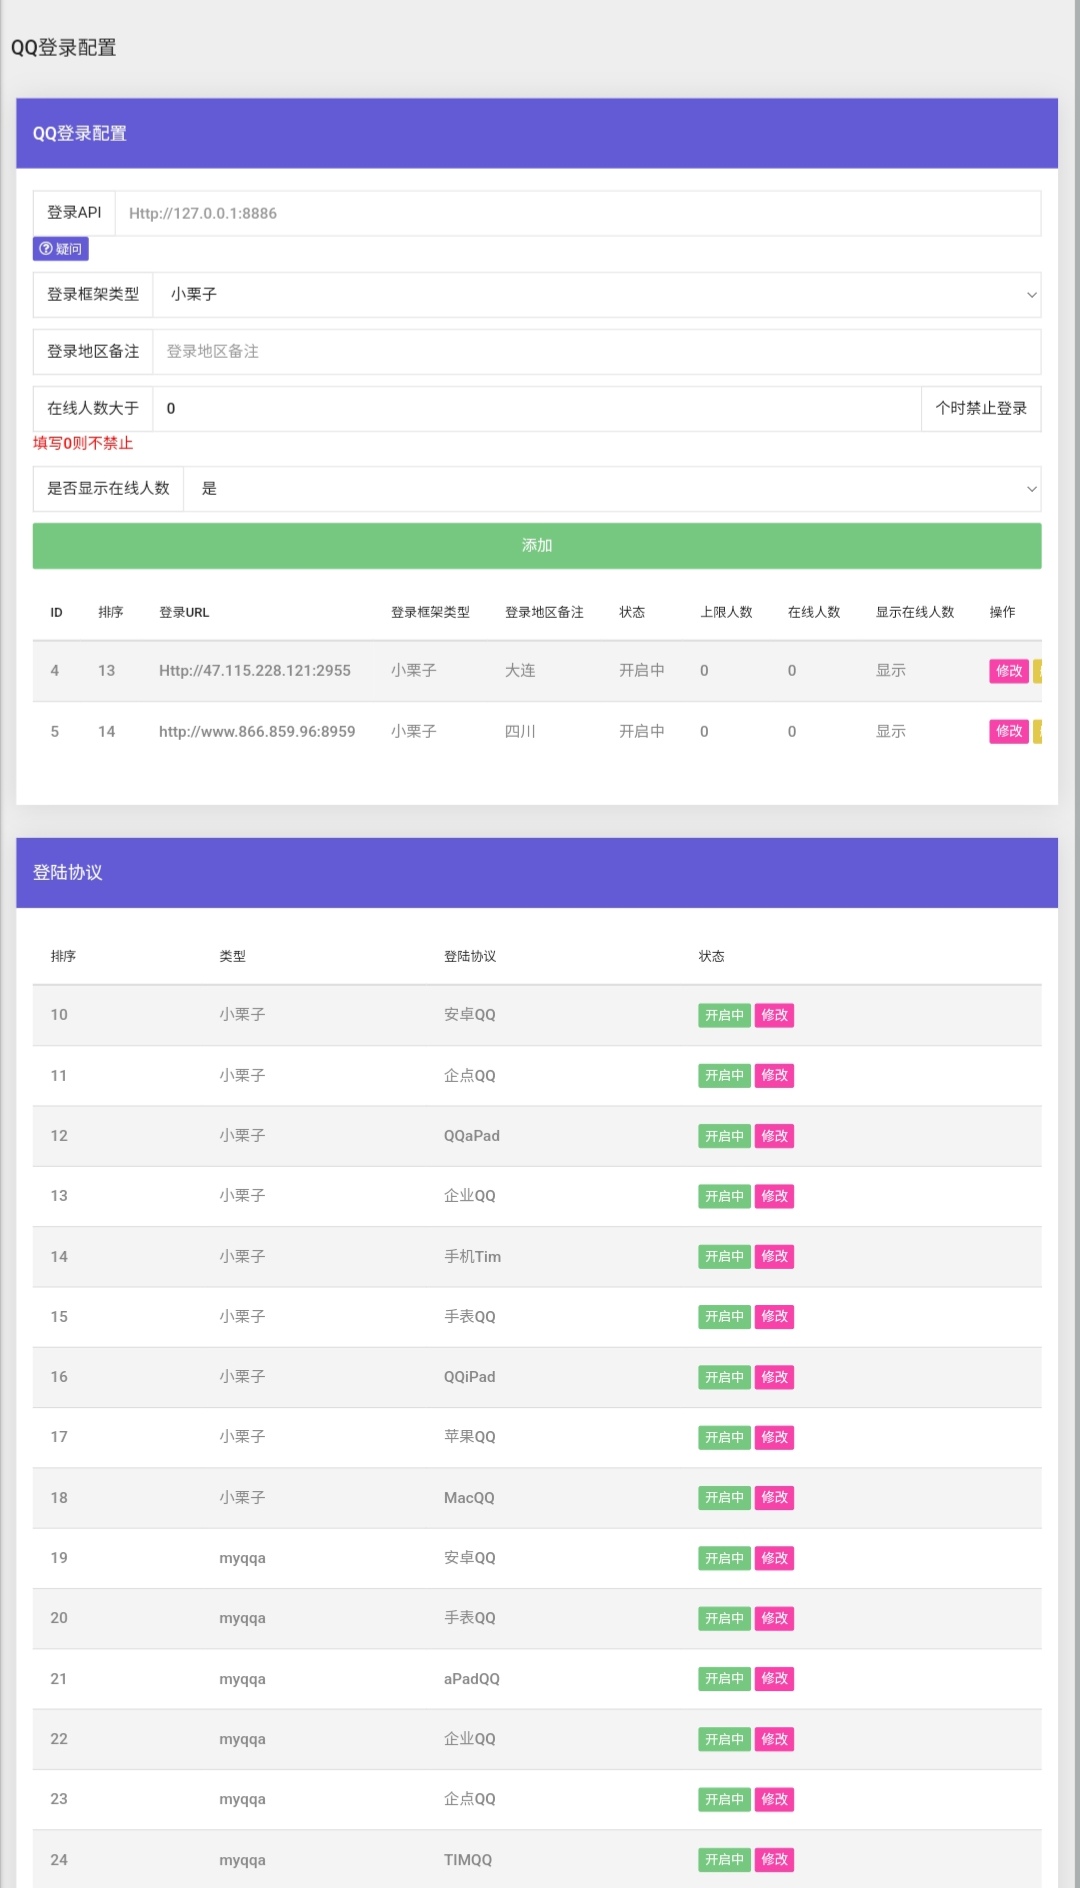
Task: Open the 登录框架类型 dropdown
Action: click(595, 295)
